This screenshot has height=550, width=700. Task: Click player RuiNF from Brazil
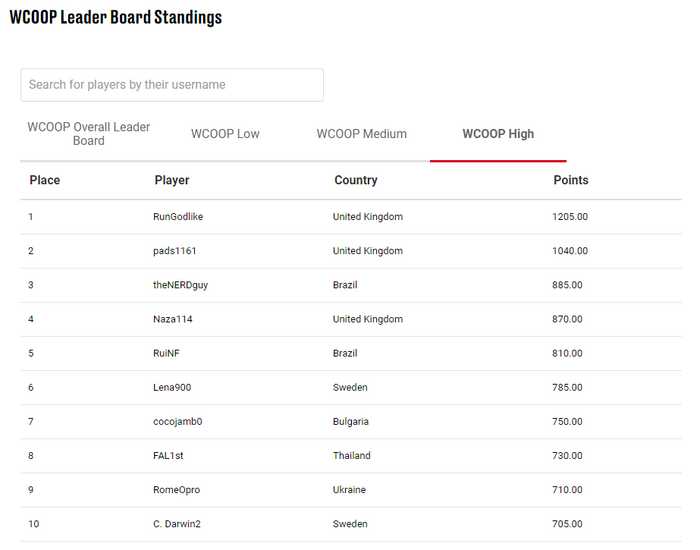pyautogui.click(x=166, y=354)
